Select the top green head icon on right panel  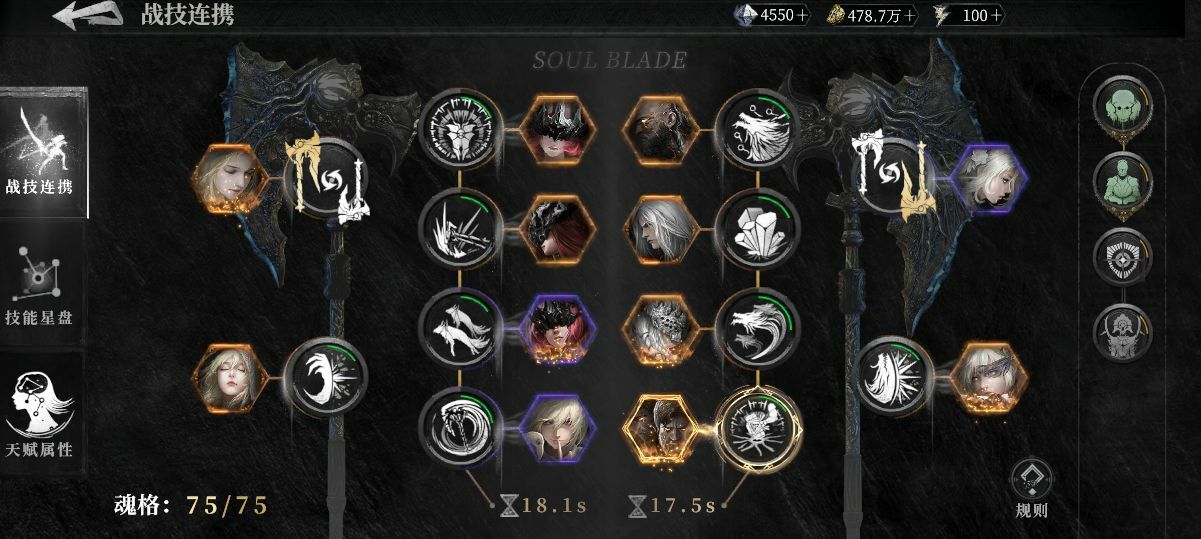click(x=1123, y=101)
